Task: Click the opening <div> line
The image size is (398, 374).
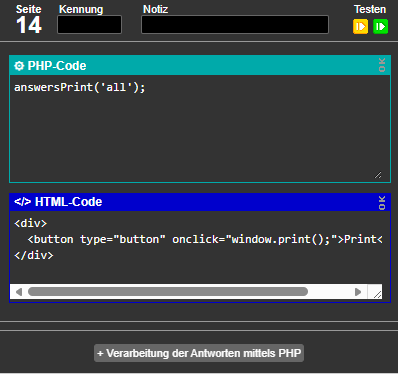Action: pos(31,223)
